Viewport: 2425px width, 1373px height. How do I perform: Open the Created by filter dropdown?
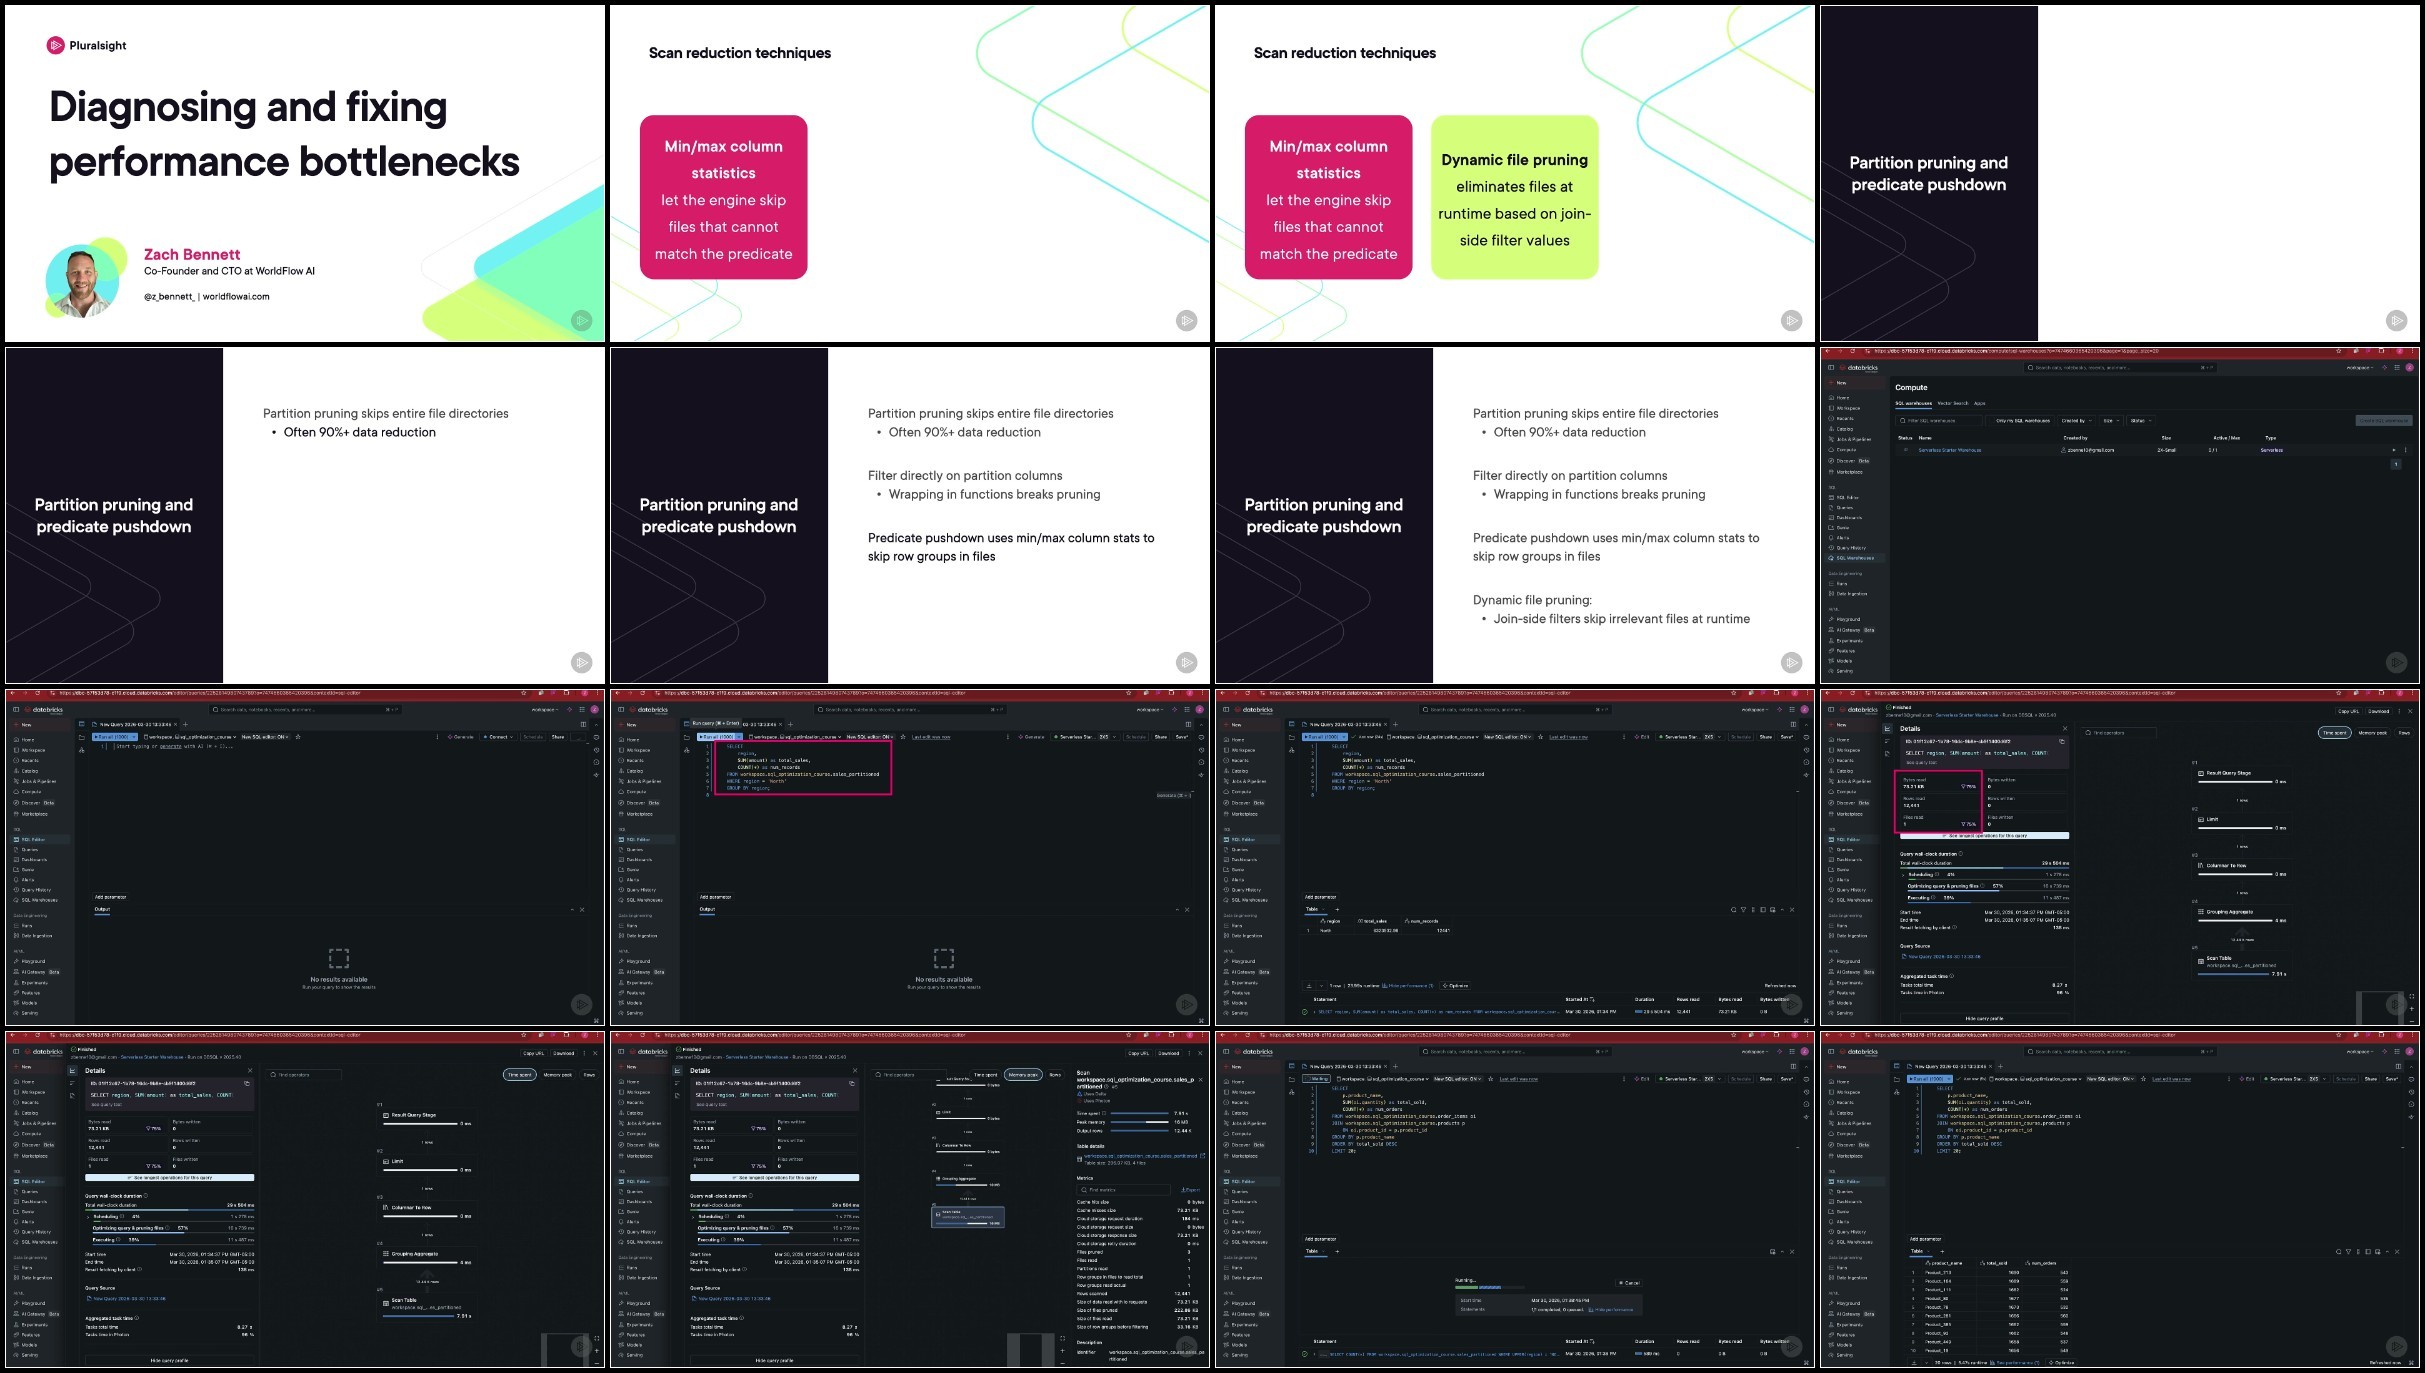point(2076,421)
